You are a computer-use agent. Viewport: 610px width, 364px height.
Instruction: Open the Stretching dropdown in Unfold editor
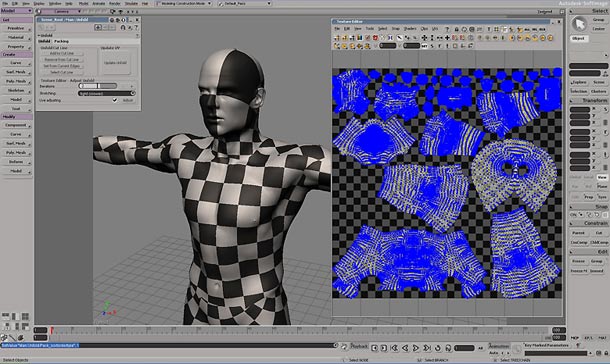(x=106, y=93)
